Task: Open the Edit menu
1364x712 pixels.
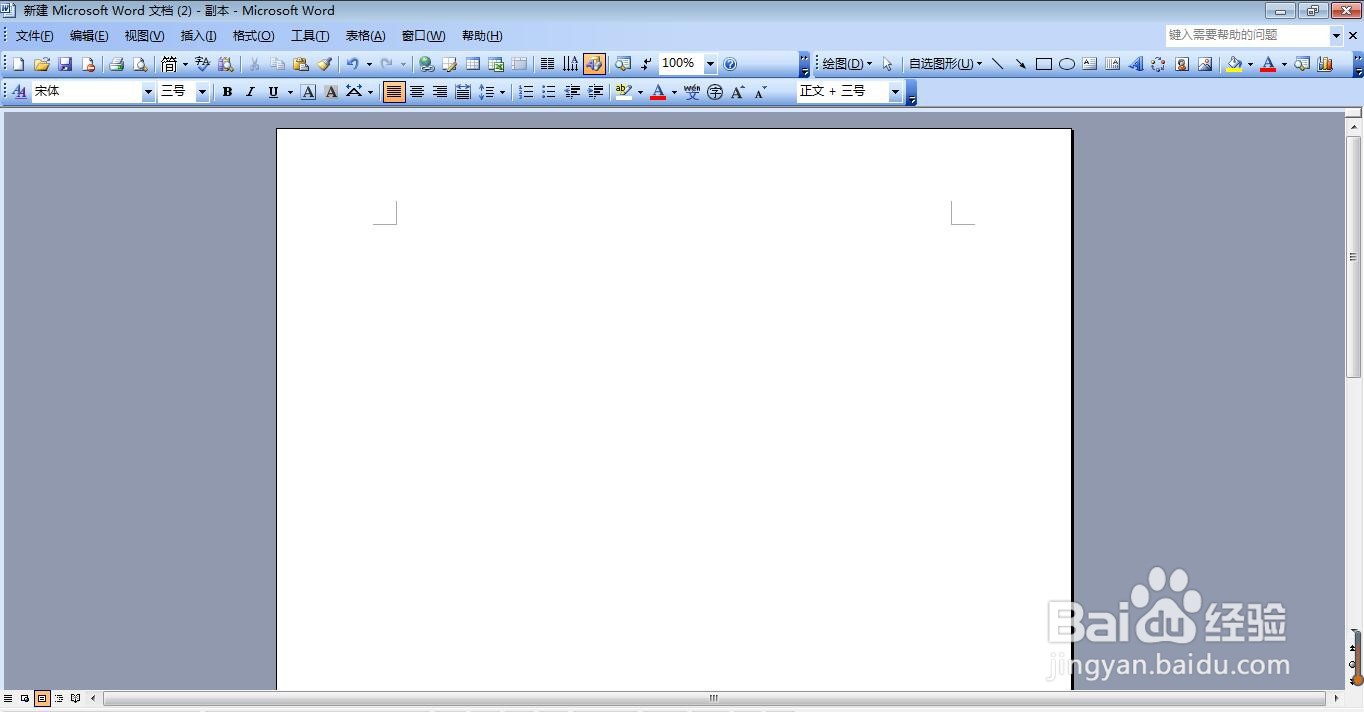Action: 89,36
